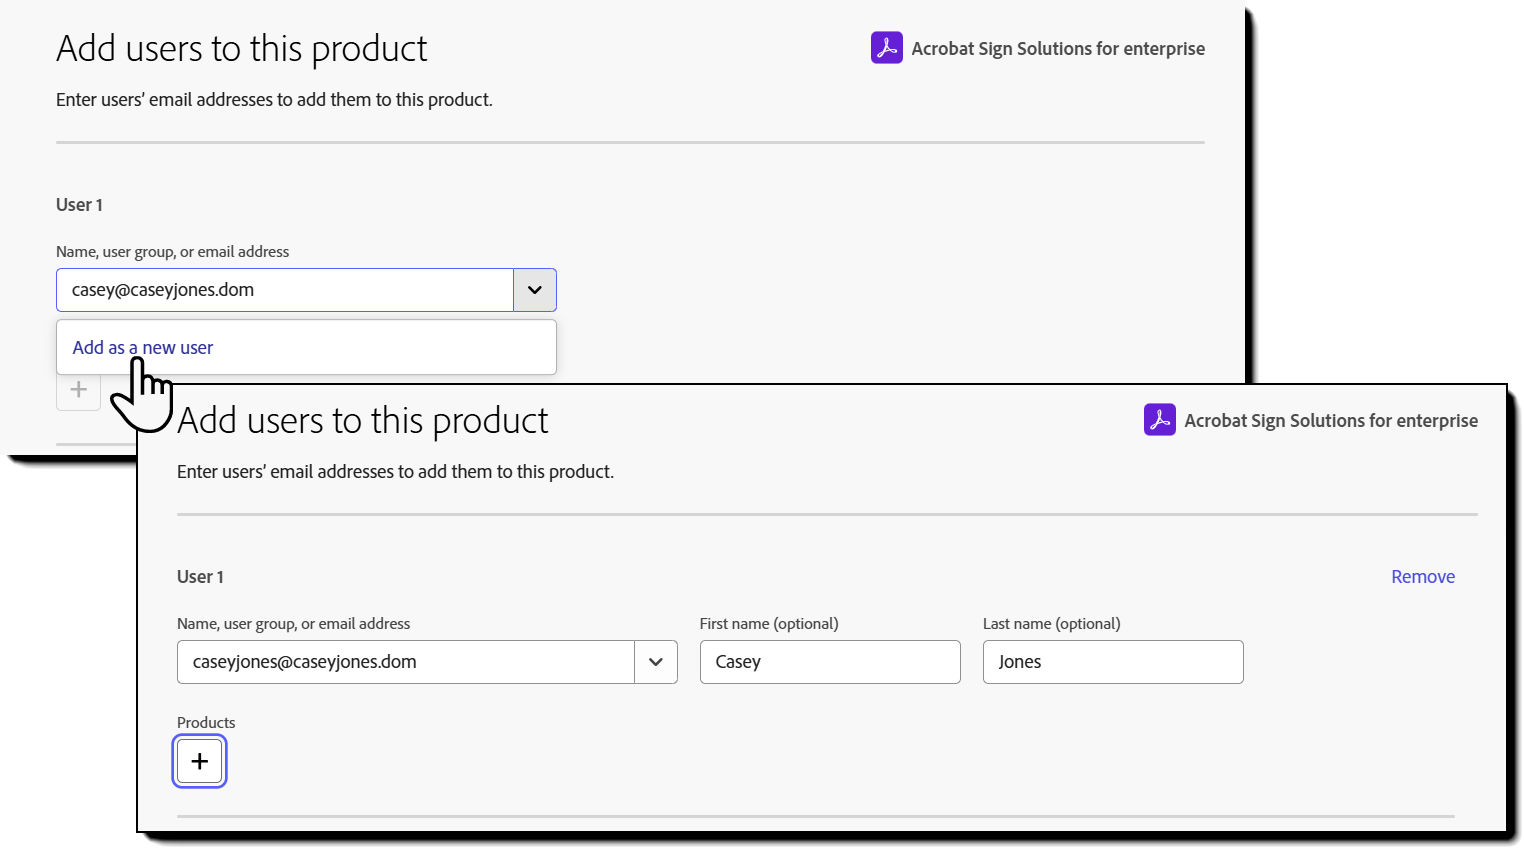
Task: Click the Jones text in Last name box
Action: coord(1019,662)
